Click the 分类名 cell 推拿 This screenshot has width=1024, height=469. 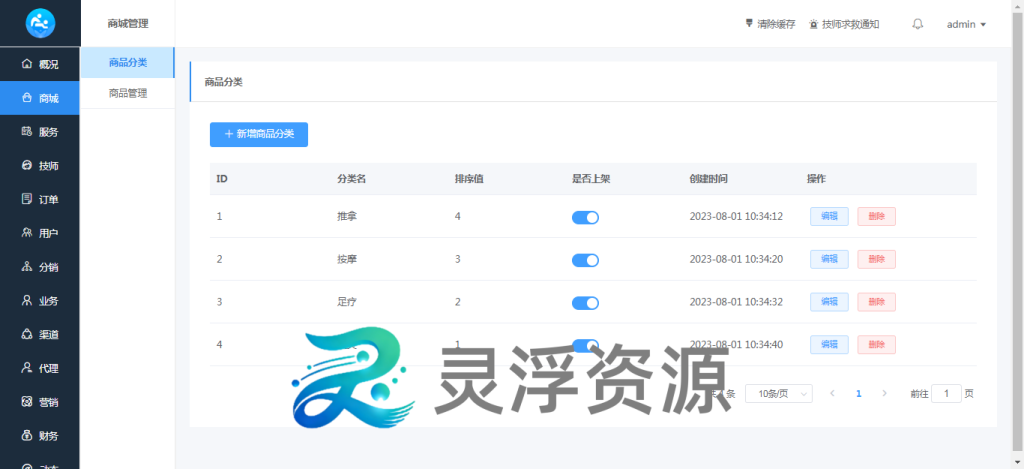(x=347, y=216)
